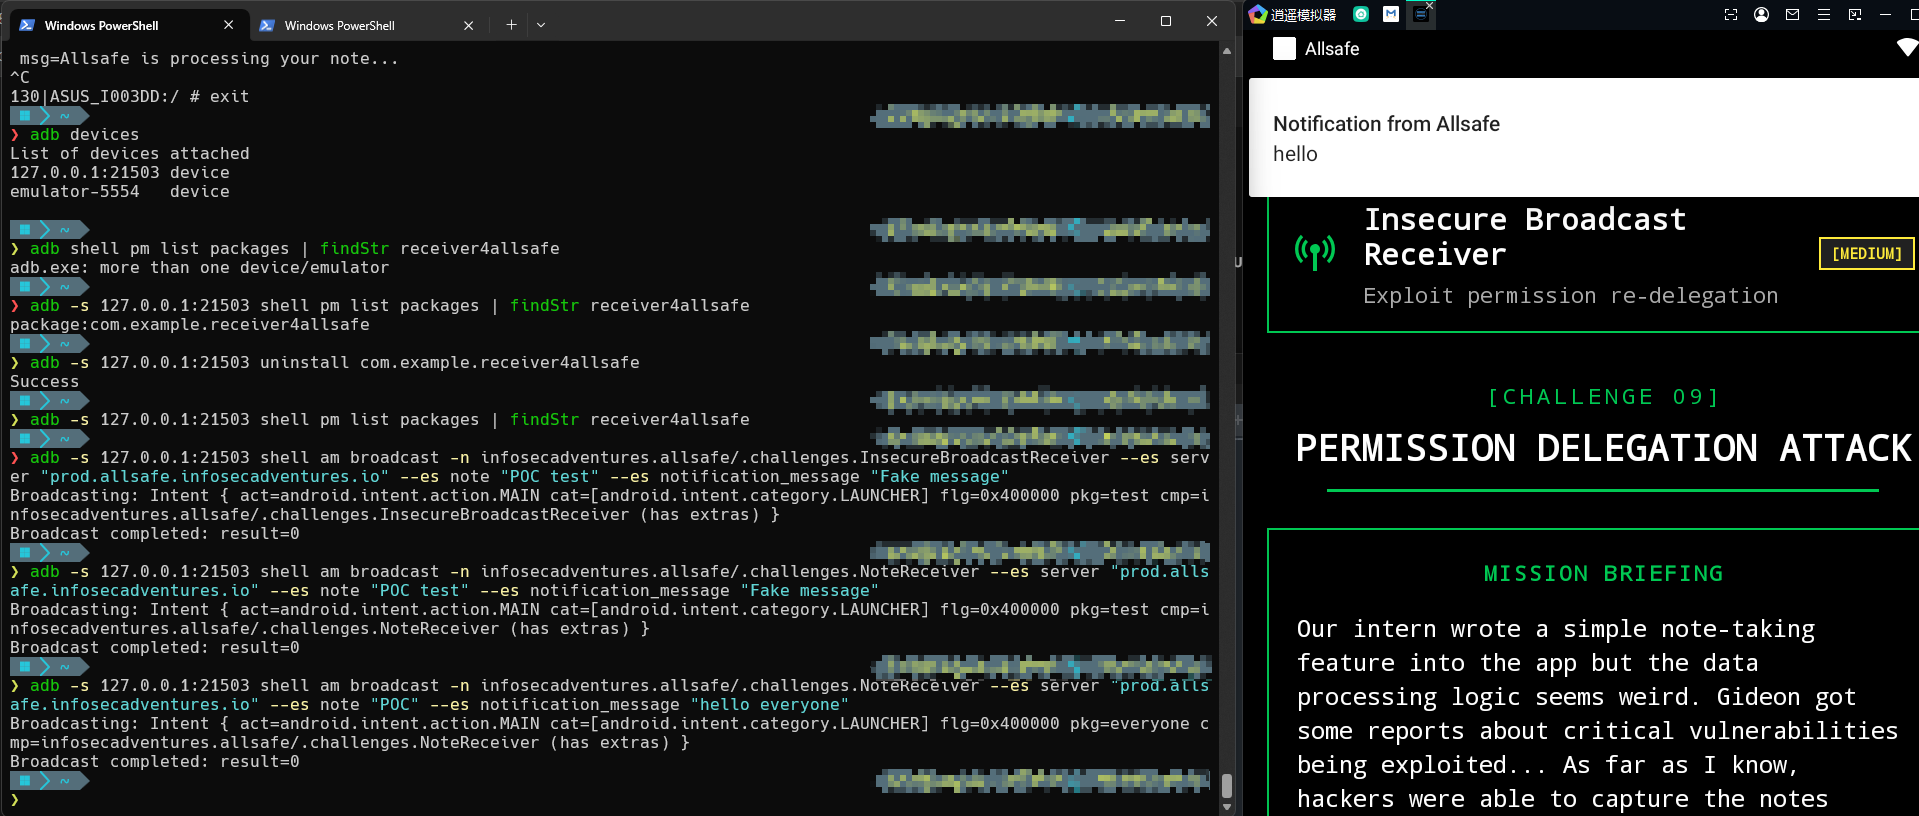
Task: Click the MISSION BRIEFING heading
Action: pos(1603,574)
